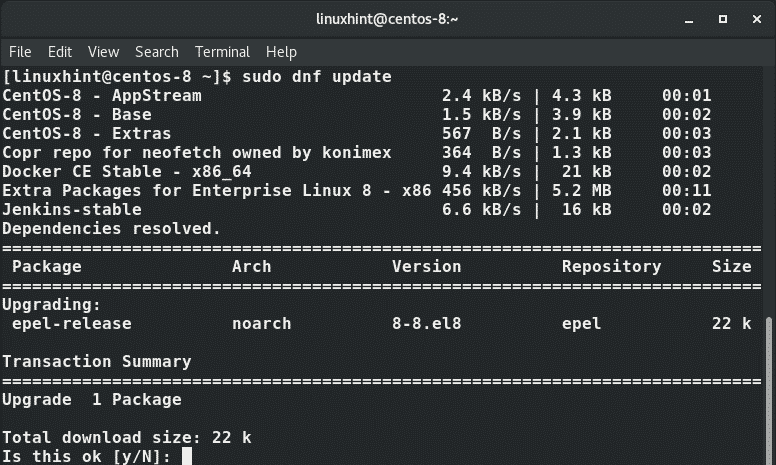This screenshot has height=465, width=776.
Task: Open the Edit menu
Action: click(x=60, y=52)
